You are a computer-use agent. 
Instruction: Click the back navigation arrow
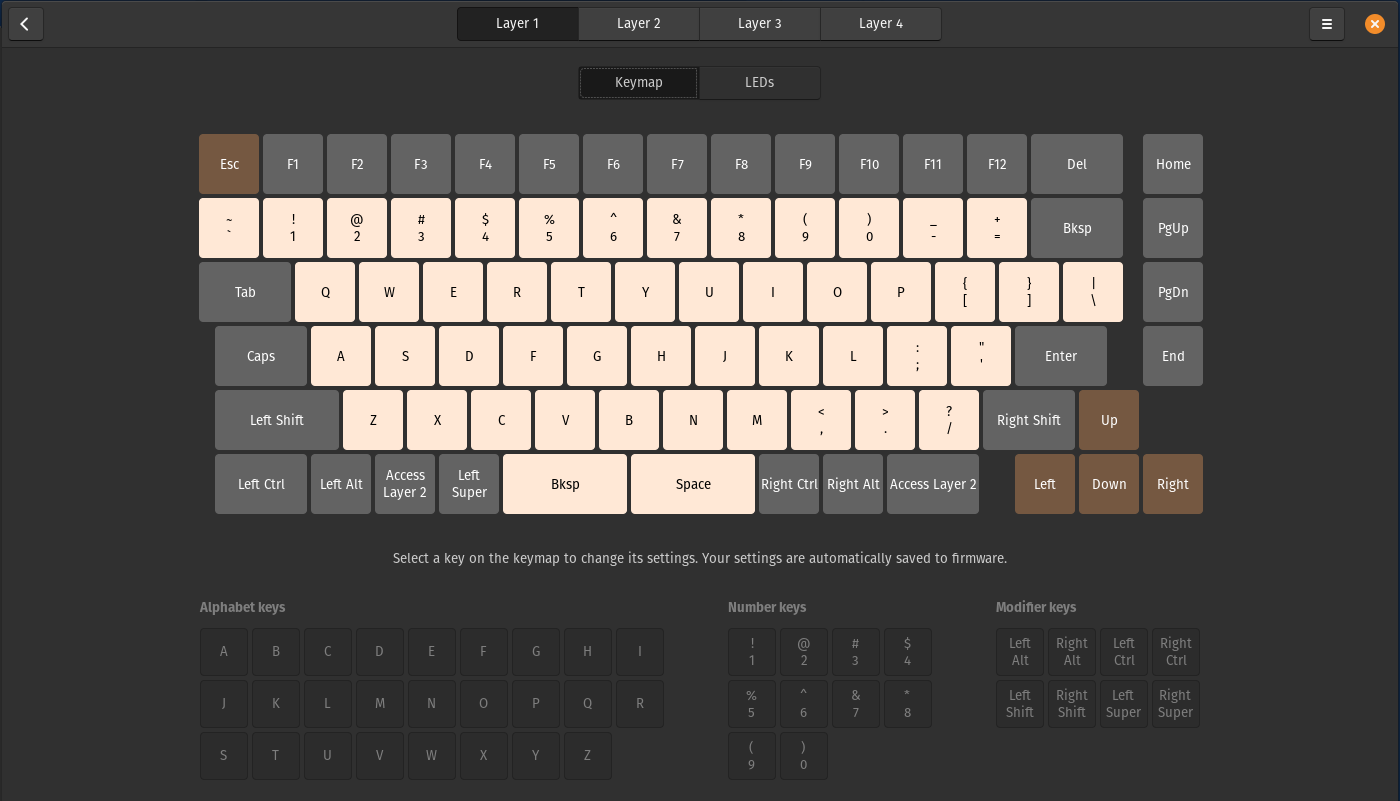tap(25, 23)
